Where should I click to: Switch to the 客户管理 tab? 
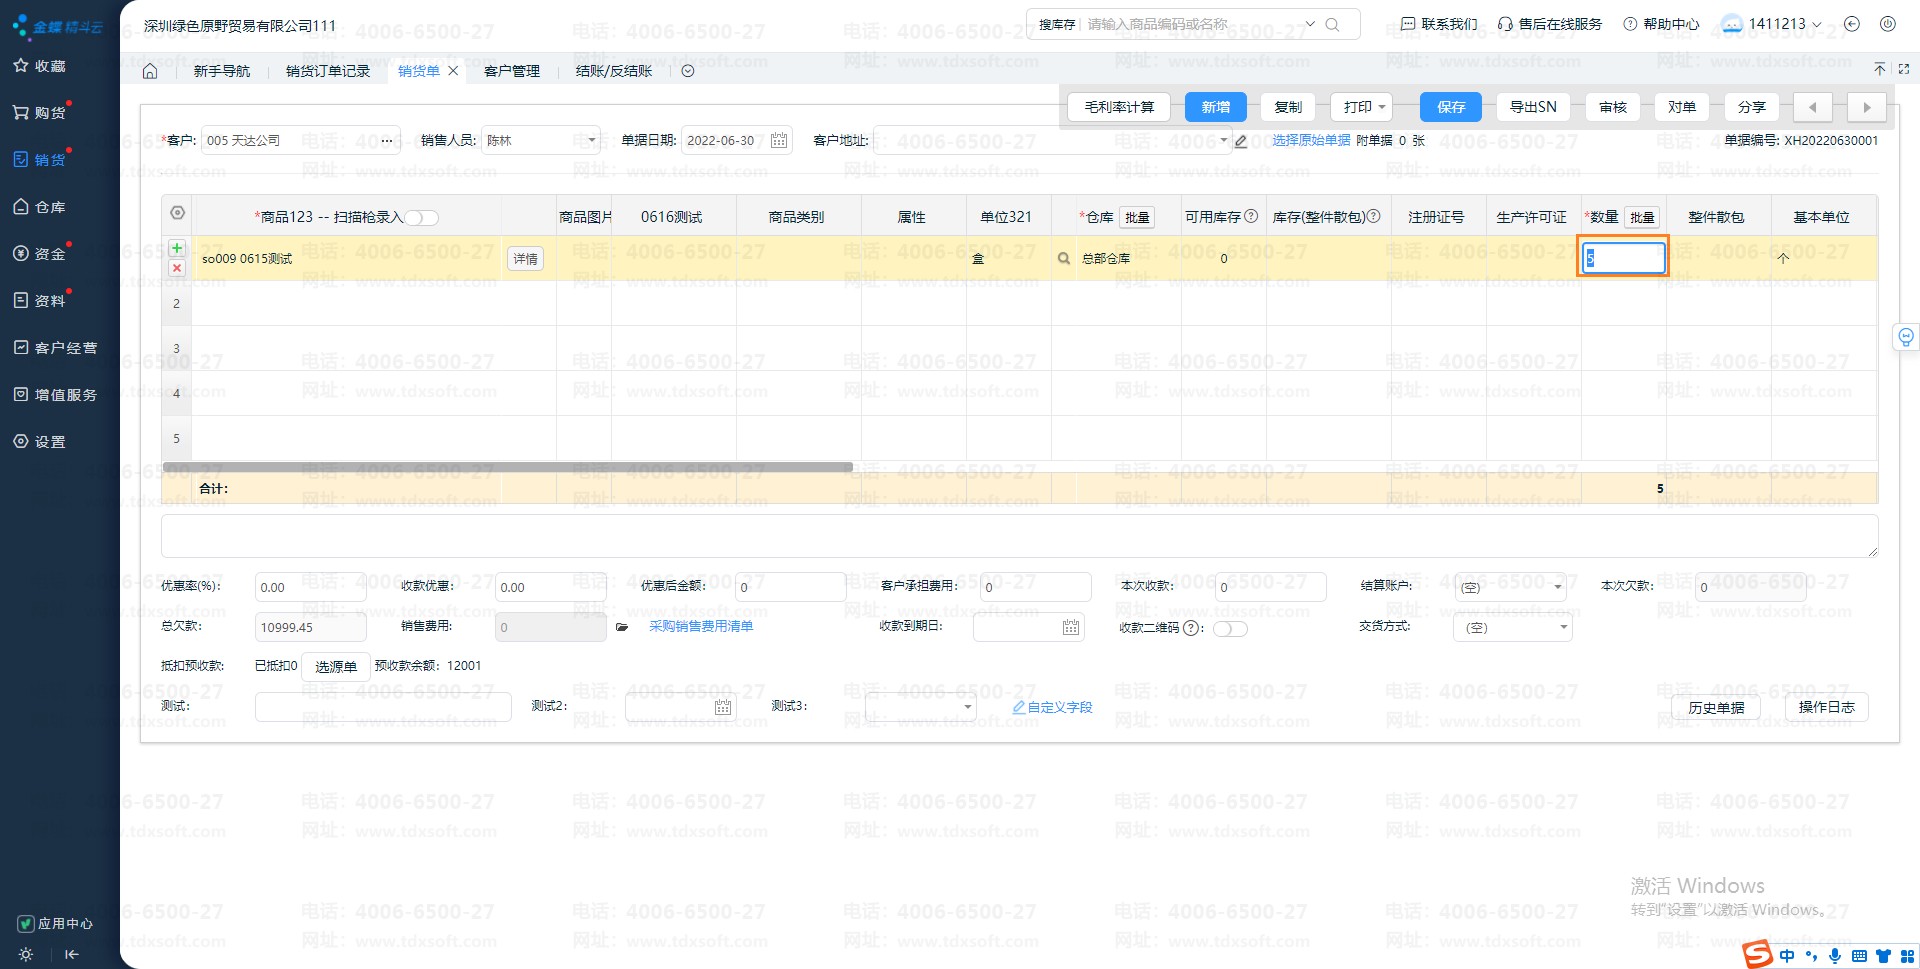511,71
